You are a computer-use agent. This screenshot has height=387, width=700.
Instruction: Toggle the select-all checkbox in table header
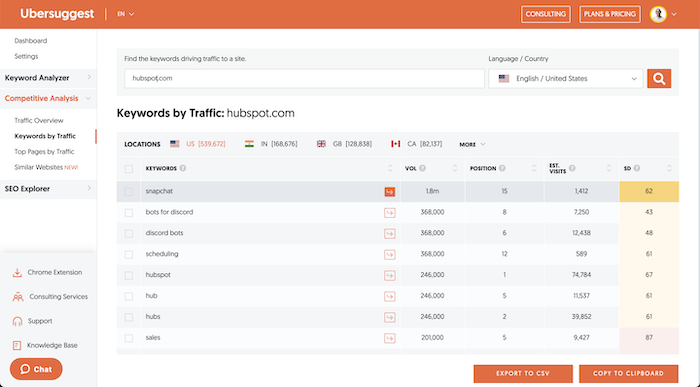pos(129,169)
